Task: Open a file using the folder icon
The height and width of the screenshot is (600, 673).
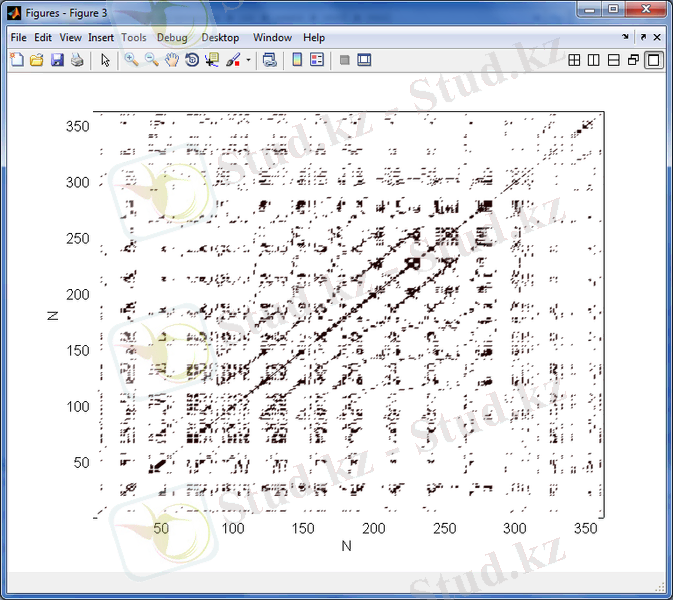Action: [x=36, y=60]
